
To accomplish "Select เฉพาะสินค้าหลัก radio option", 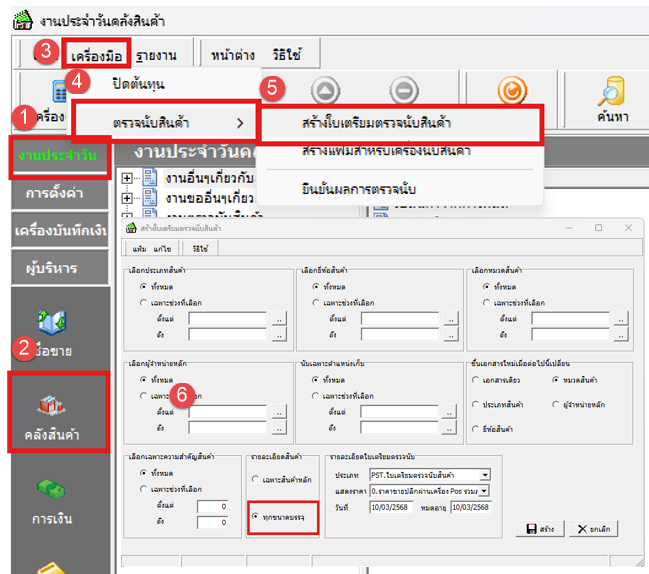I will (x=256, y=479).
